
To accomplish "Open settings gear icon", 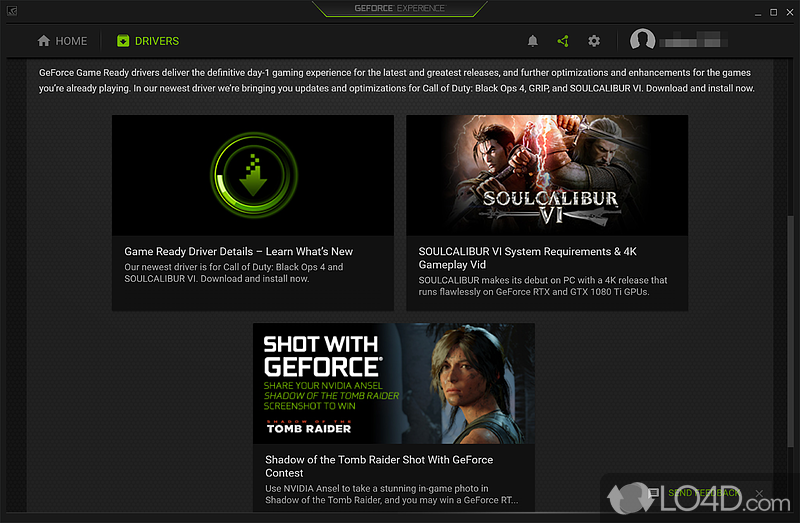I will click(x=594, y=41).
